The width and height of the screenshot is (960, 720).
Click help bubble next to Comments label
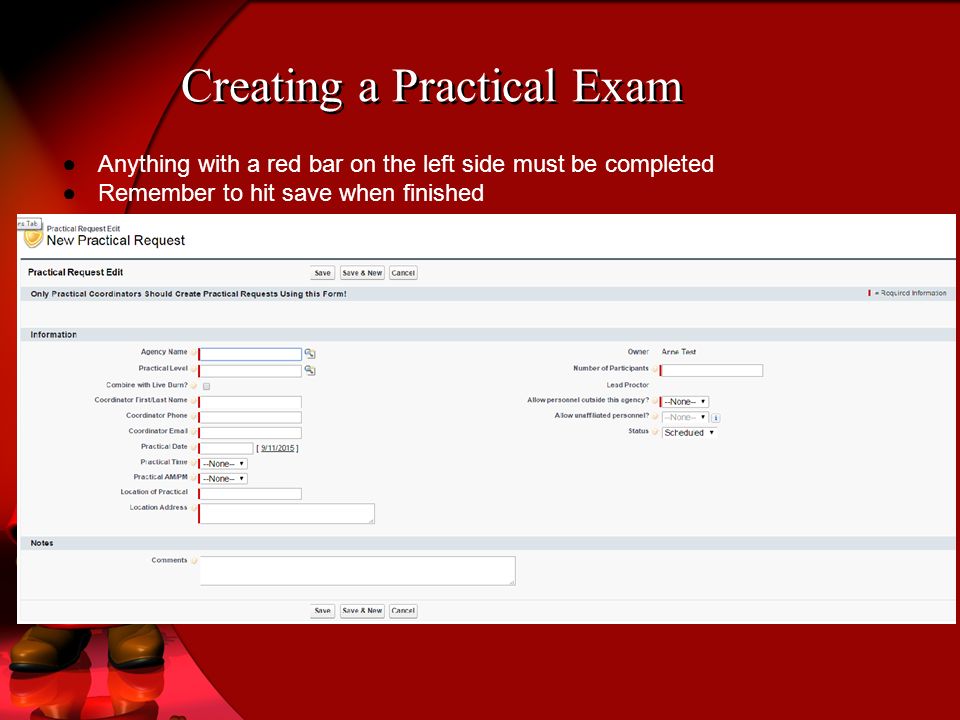click(x=194, y=561)
